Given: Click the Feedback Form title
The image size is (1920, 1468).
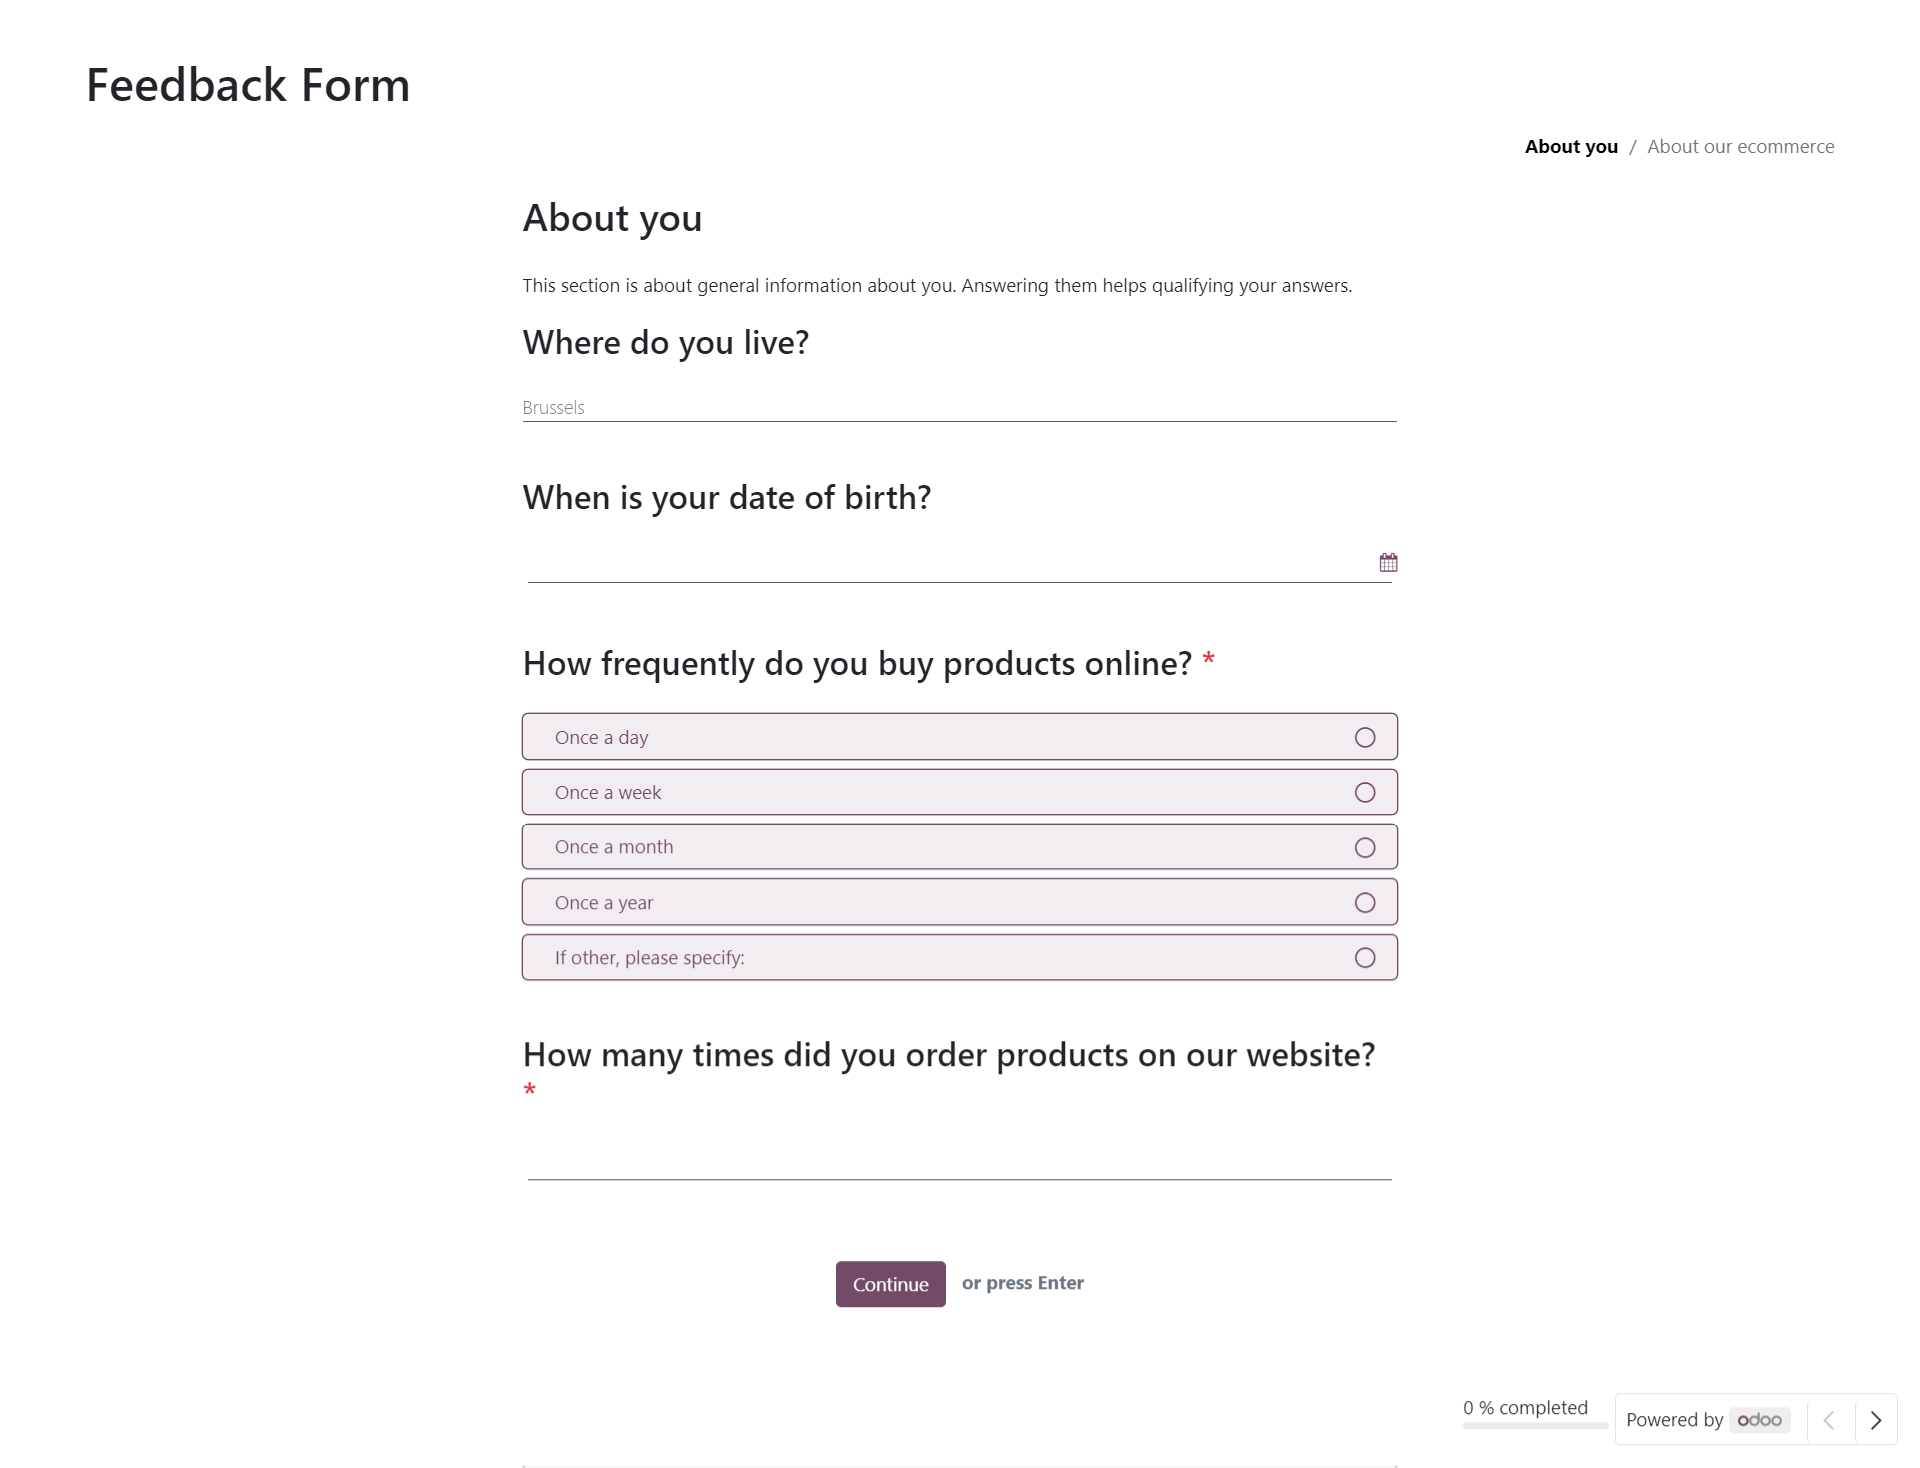Looking at the screenshot, I should [x=248, y=85].
